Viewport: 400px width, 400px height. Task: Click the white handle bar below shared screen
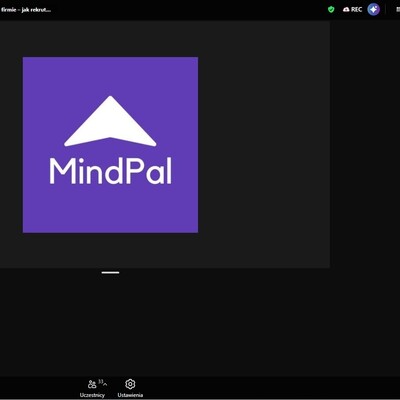[110, 272]
